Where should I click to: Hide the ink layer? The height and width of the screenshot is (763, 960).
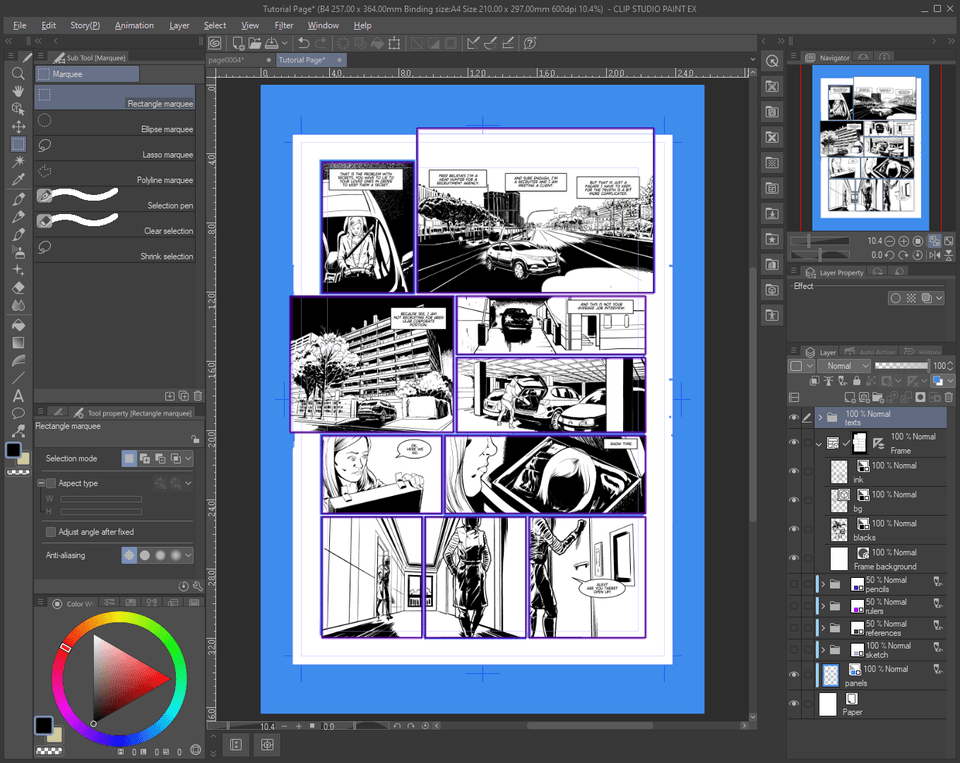(x=794, y=470)
